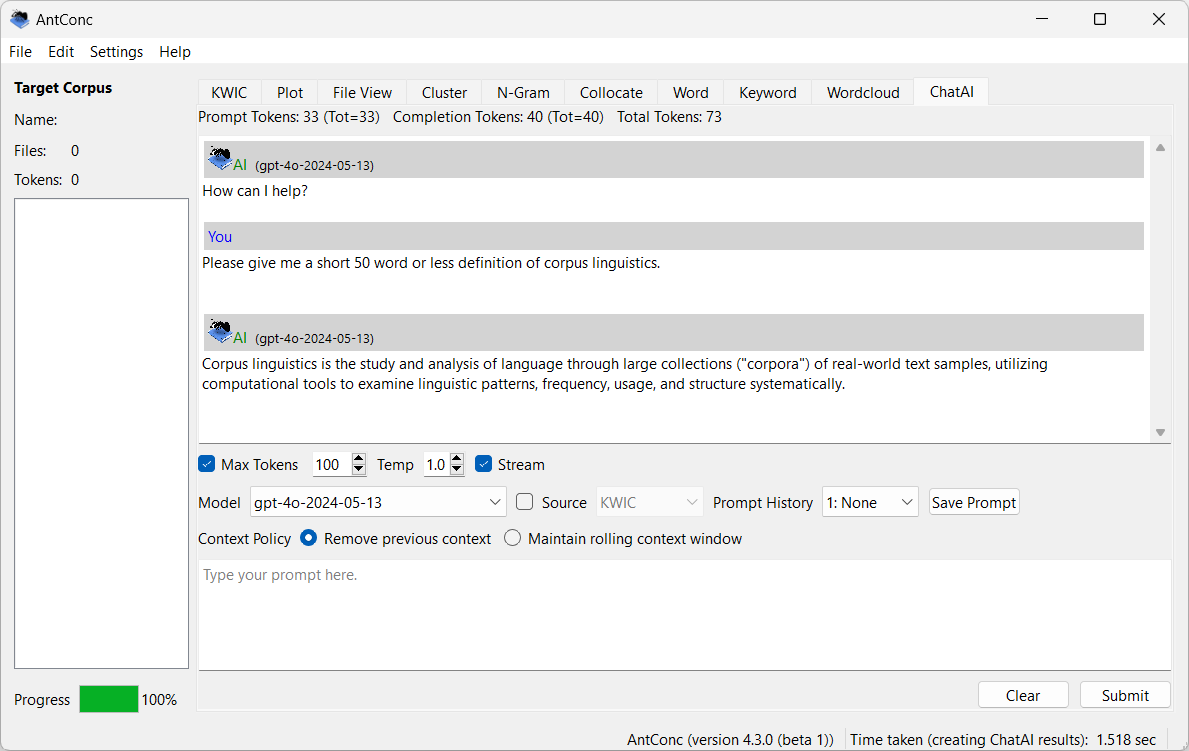Uncheck the Max Tokens checkbox

coord(206,463)
